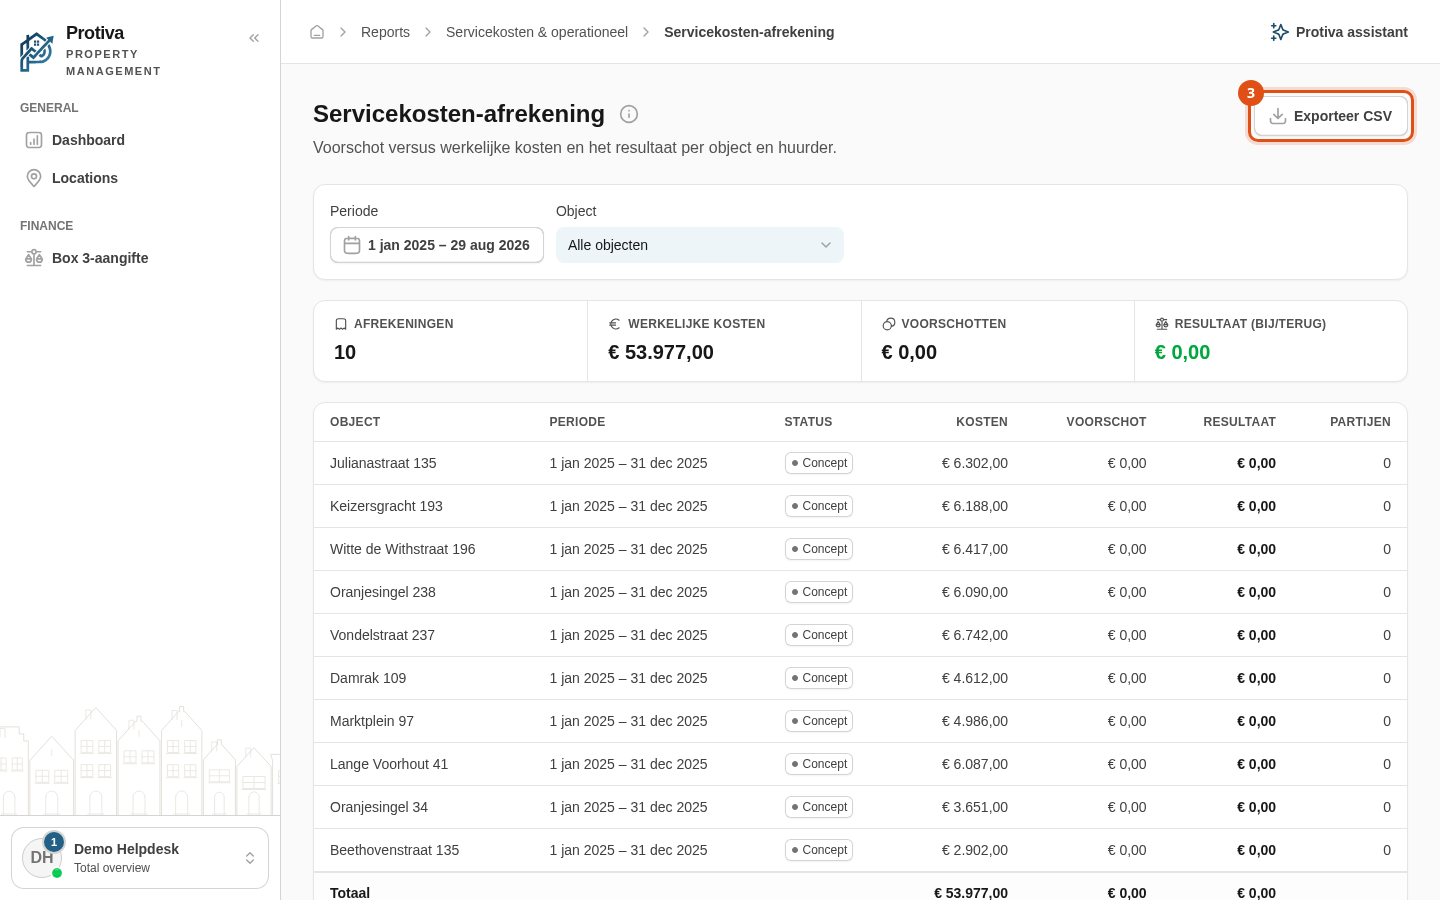Select Damrak 109 in the table
The image size is (1440, 900).
[860, 678]
